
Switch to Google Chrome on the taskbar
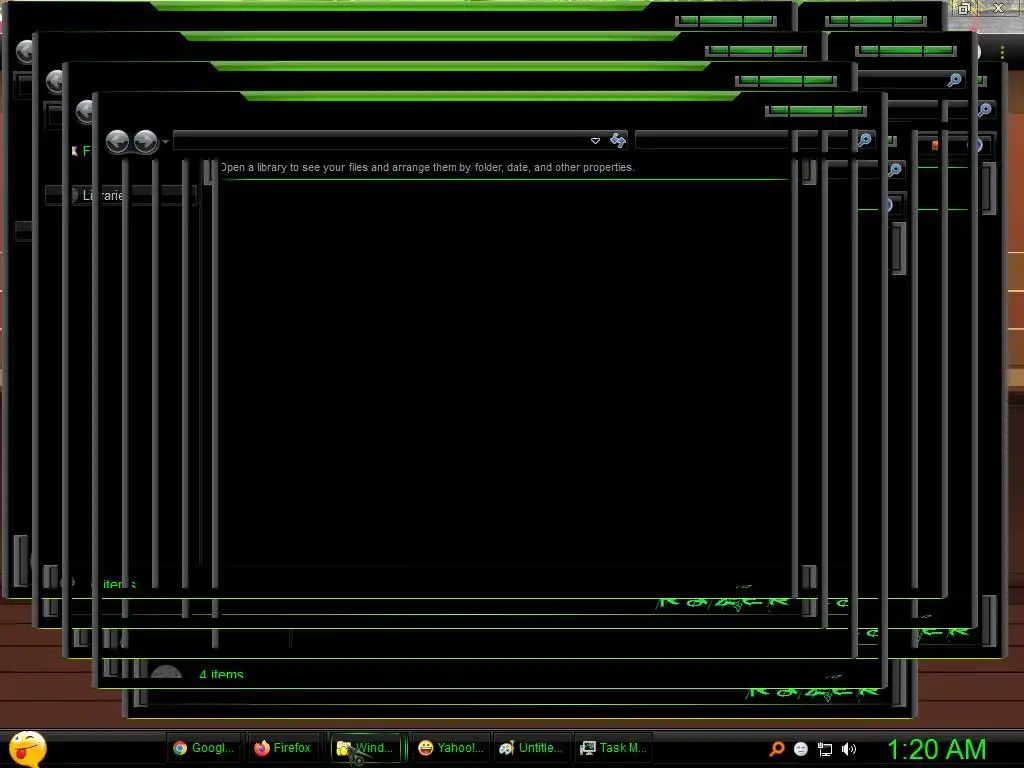pos(204,748)
